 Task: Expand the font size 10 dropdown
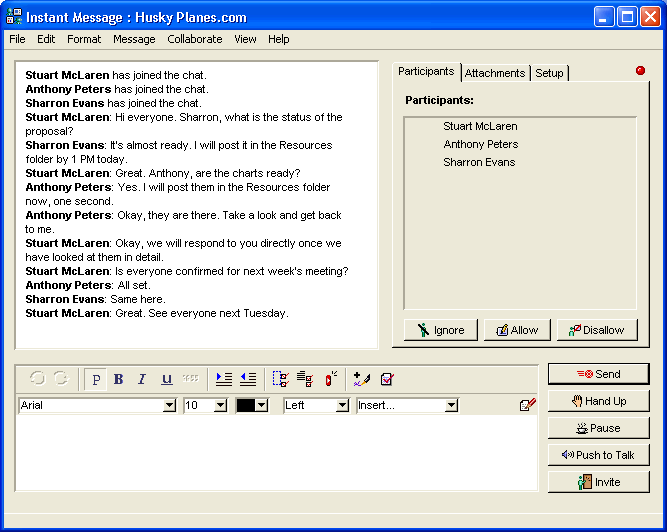220,405
